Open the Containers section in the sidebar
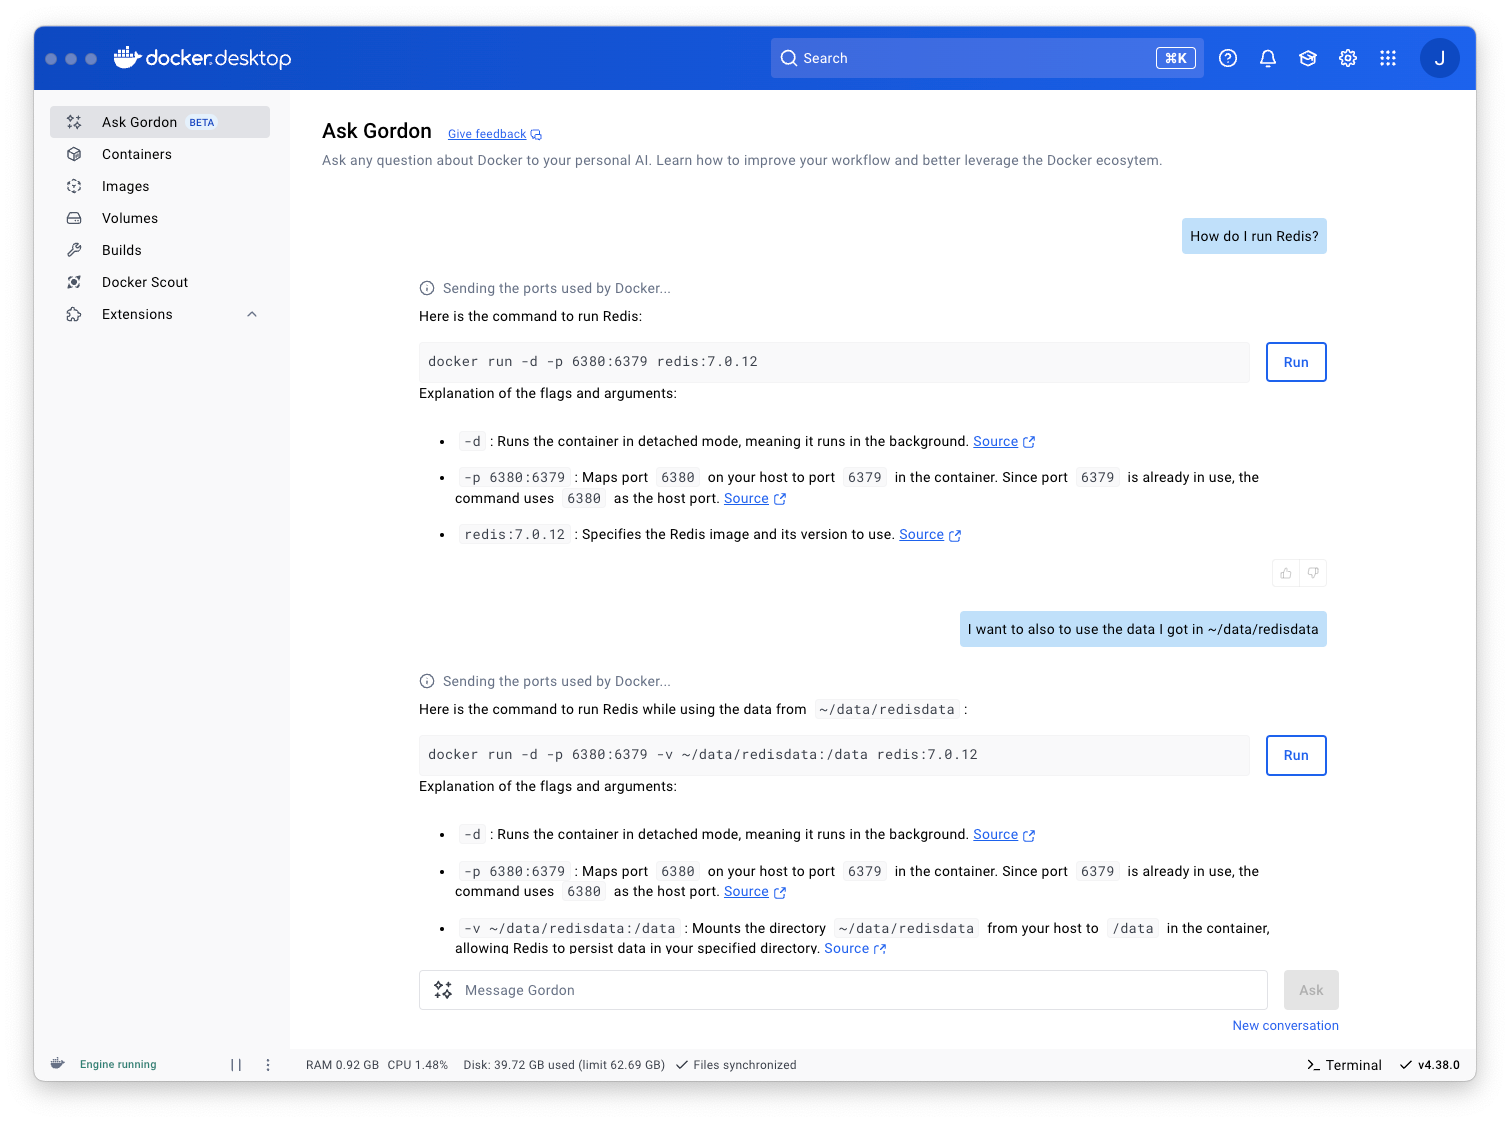Viewport: 1510px width, 1123px height. click(x=136, y=154)
